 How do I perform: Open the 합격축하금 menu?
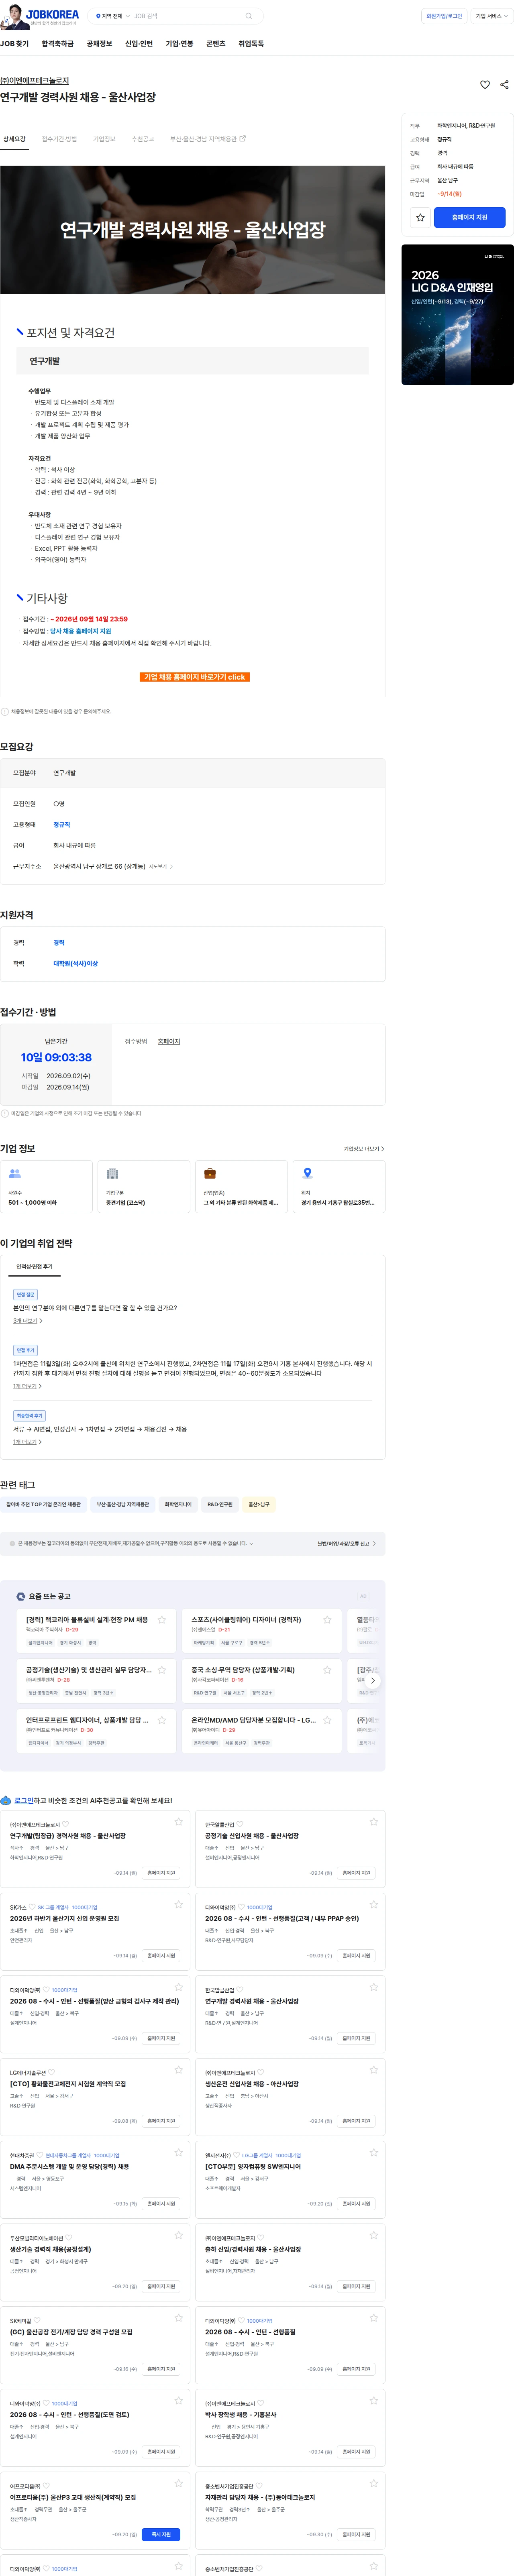(57, 44)
